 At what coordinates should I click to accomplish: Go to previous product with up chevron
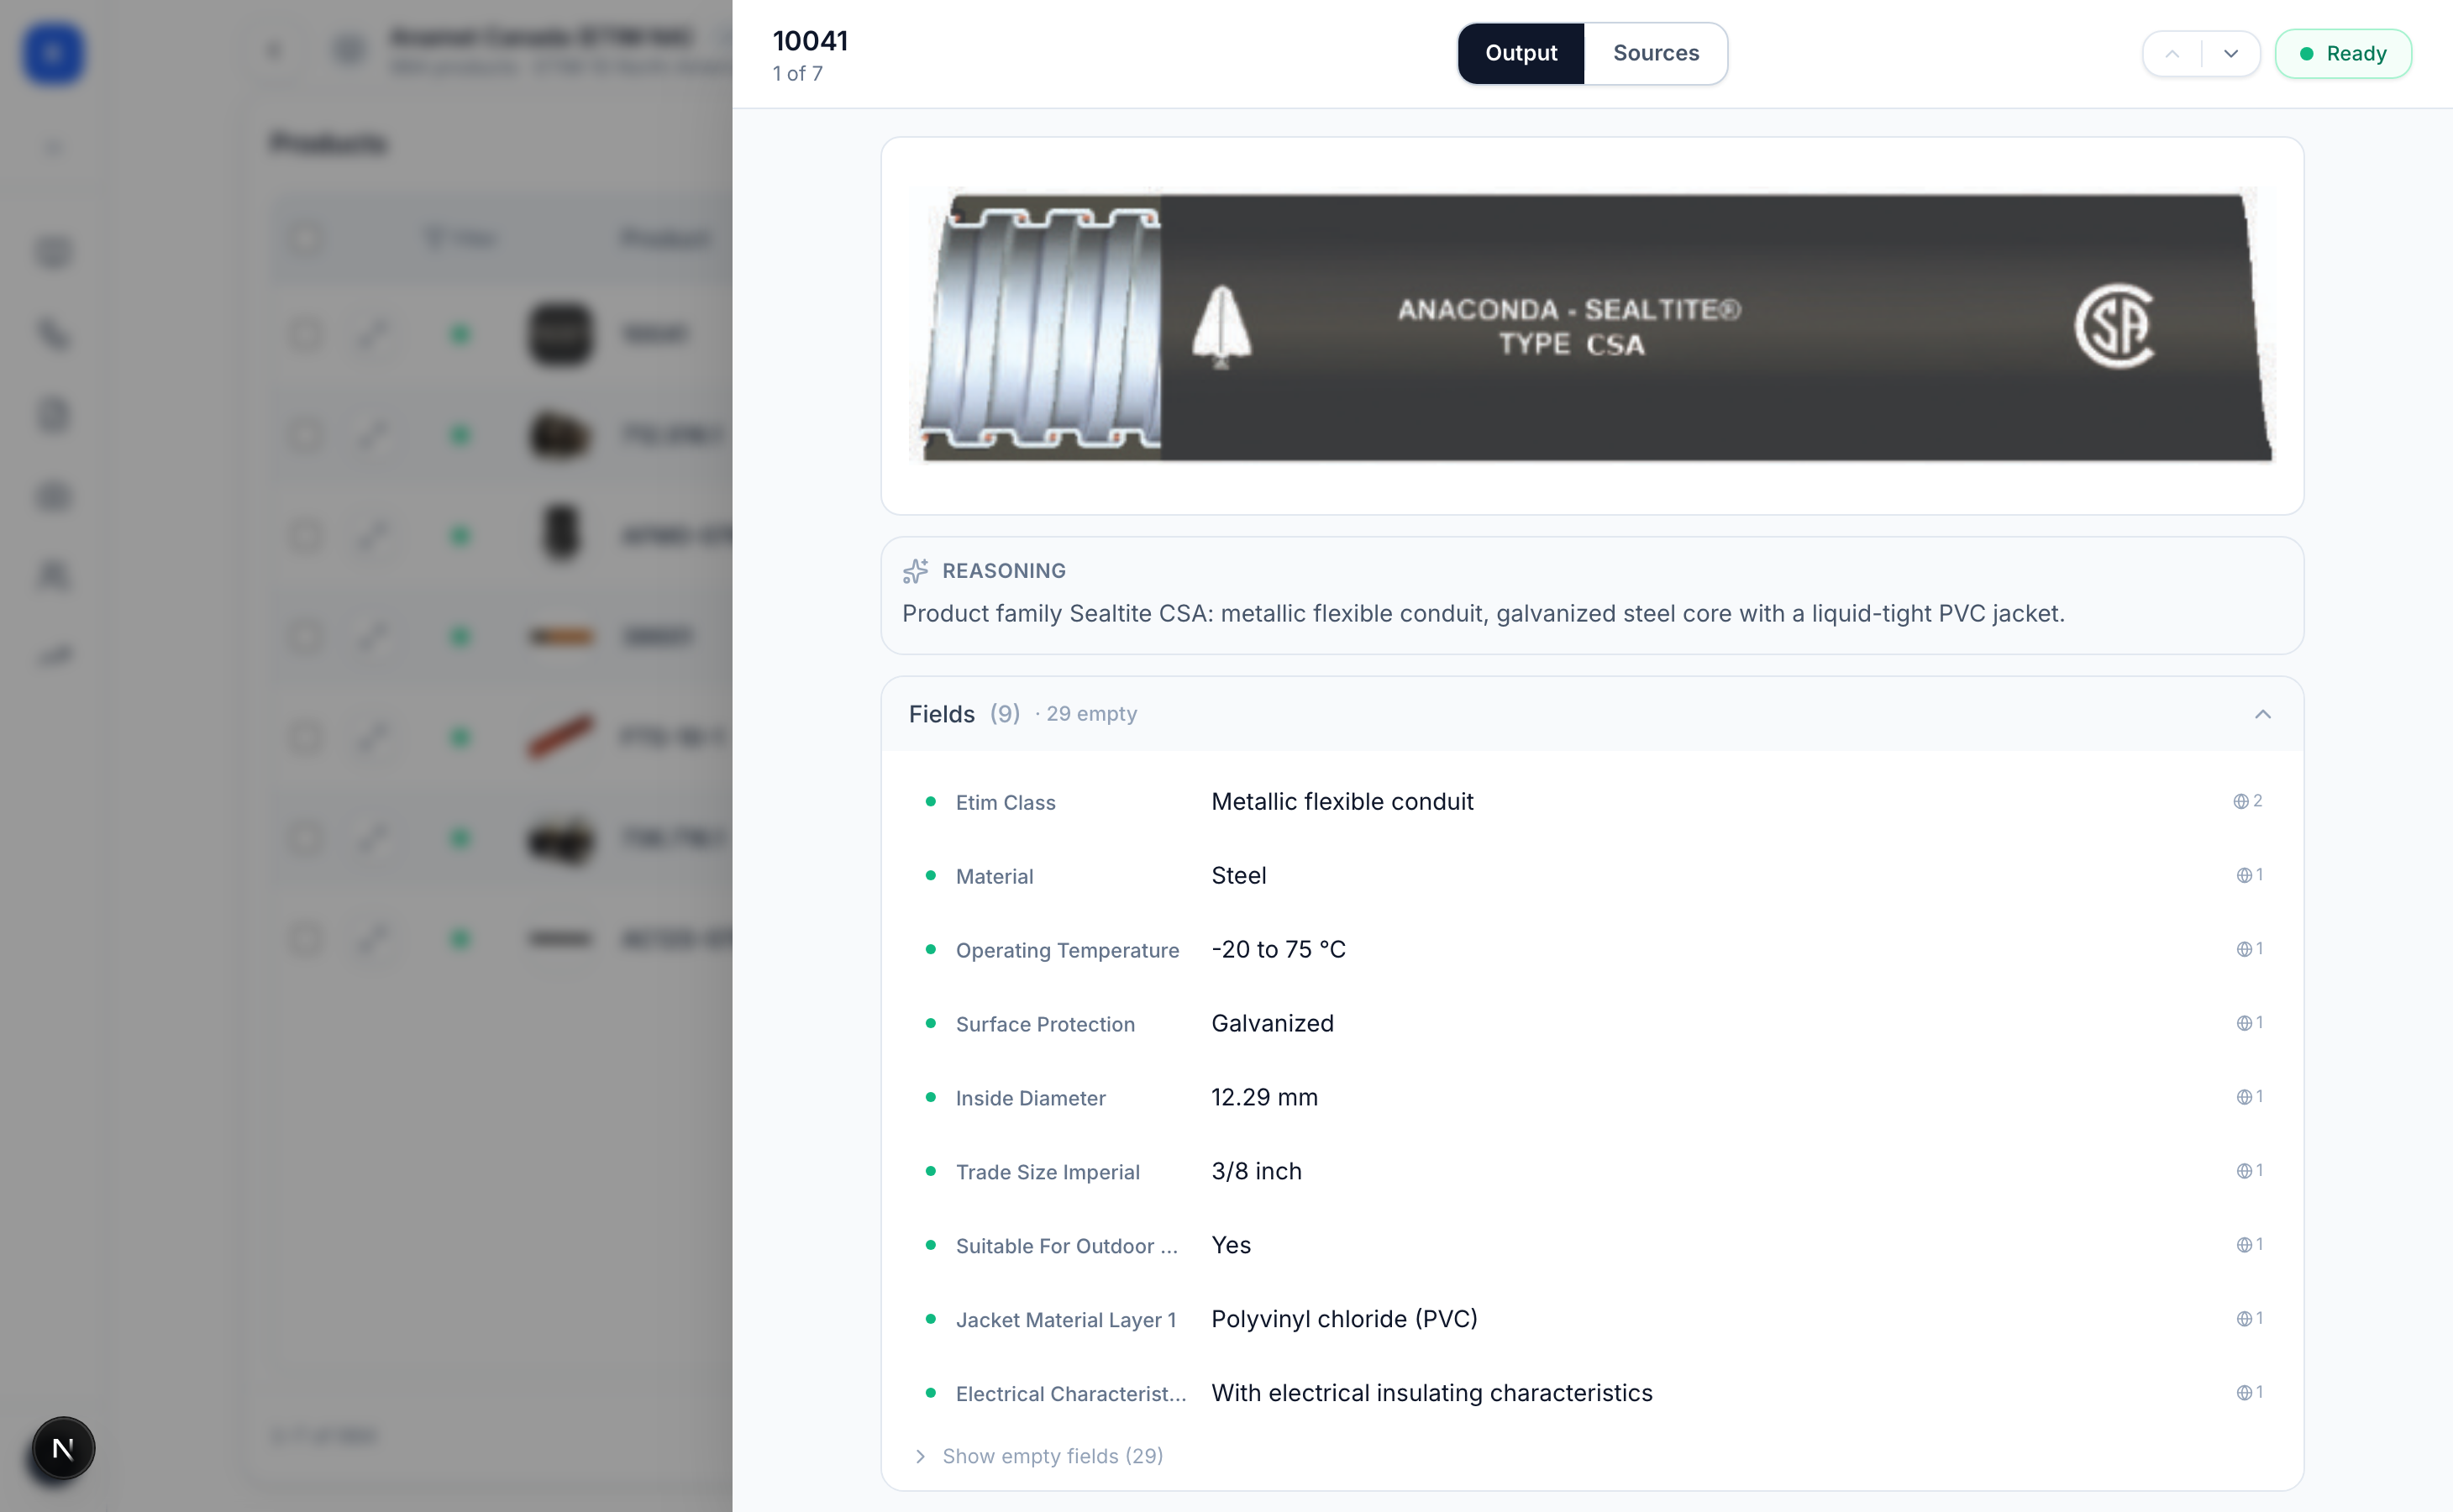2172,54
